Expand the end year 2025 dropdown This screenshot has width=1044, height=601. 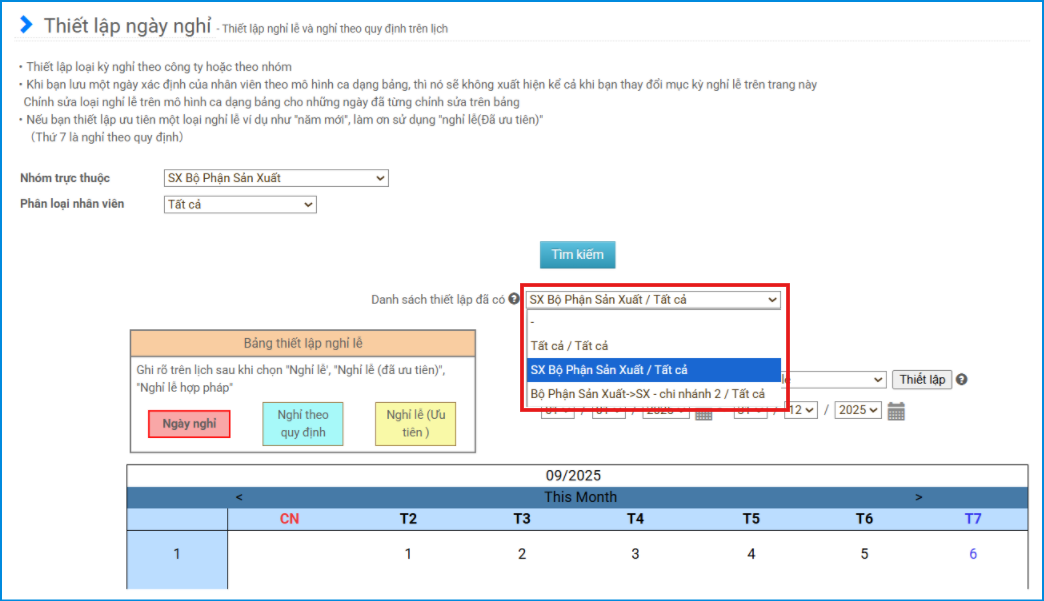point(859,410)
